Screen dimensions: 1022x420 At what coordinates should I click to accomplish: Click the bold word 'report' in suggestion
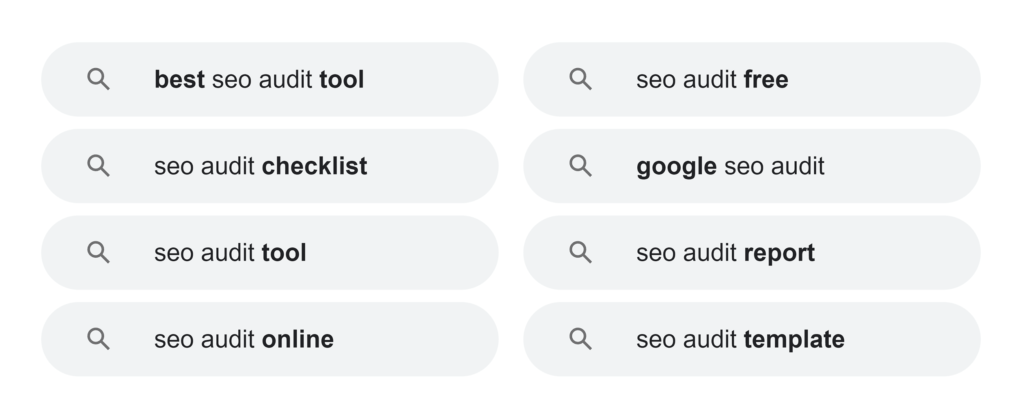pyautogui.click(x=779, y=254)
